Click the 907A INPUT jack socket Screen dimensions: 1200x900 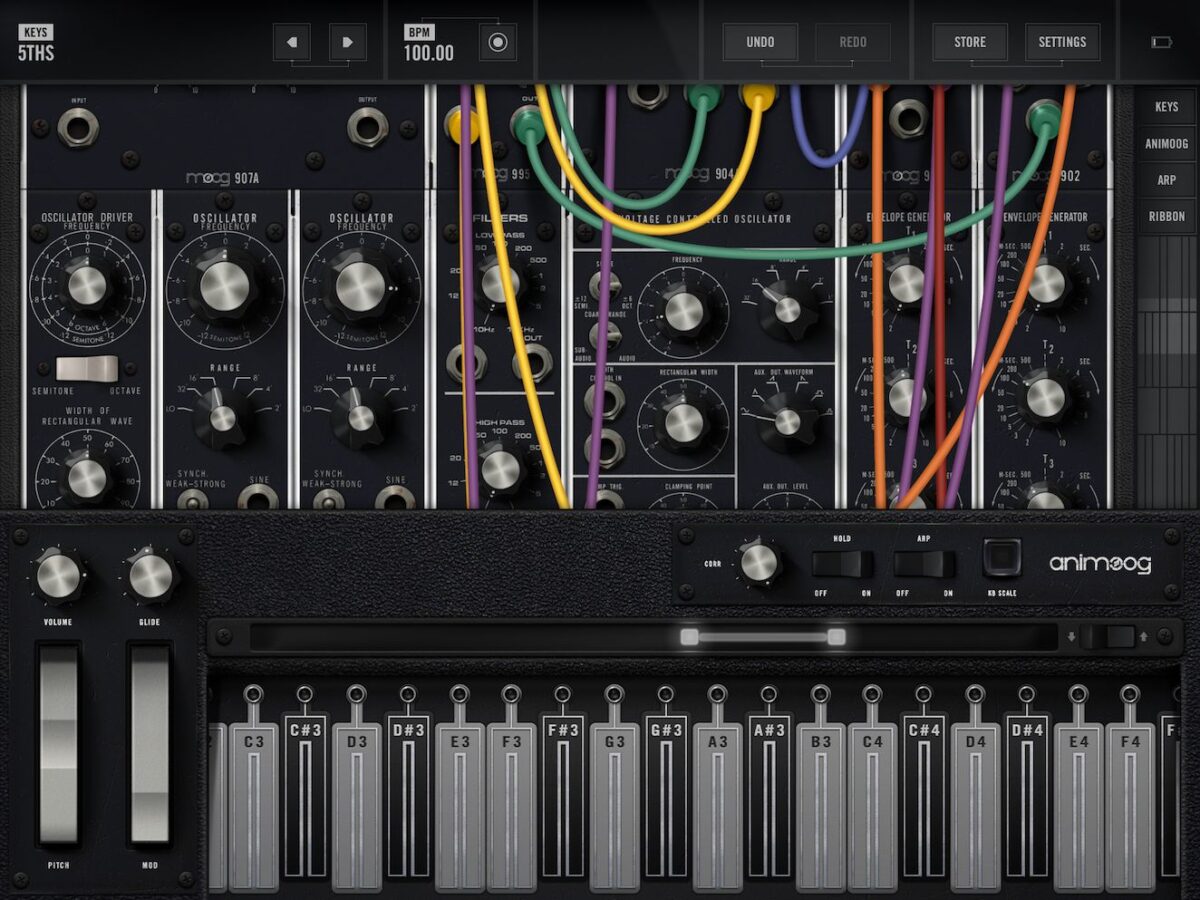78,127
